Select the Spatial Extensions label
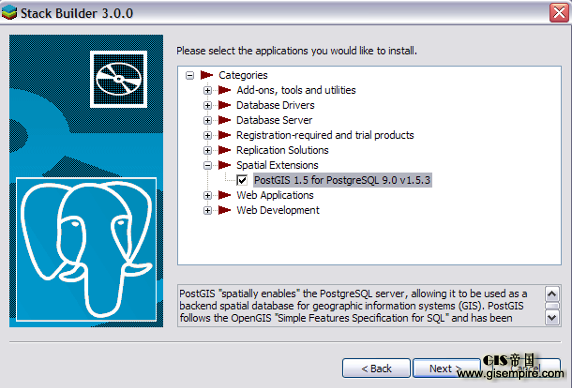 [277, 165]
